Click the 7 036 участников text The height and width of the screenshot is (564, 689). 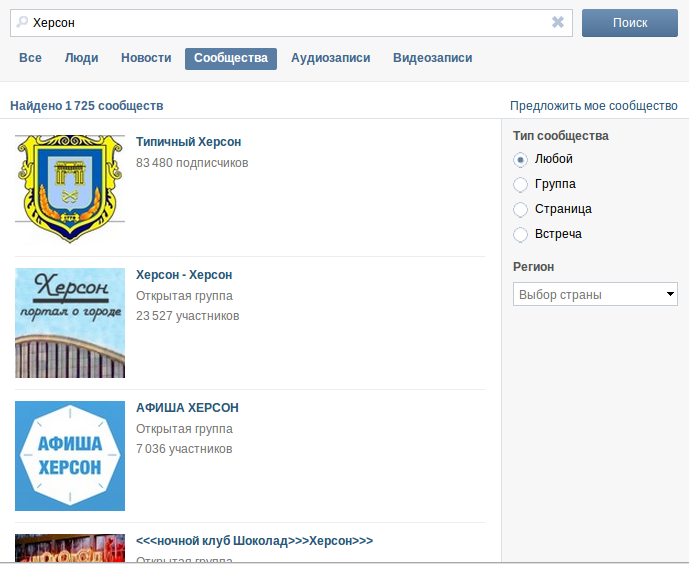184,449
